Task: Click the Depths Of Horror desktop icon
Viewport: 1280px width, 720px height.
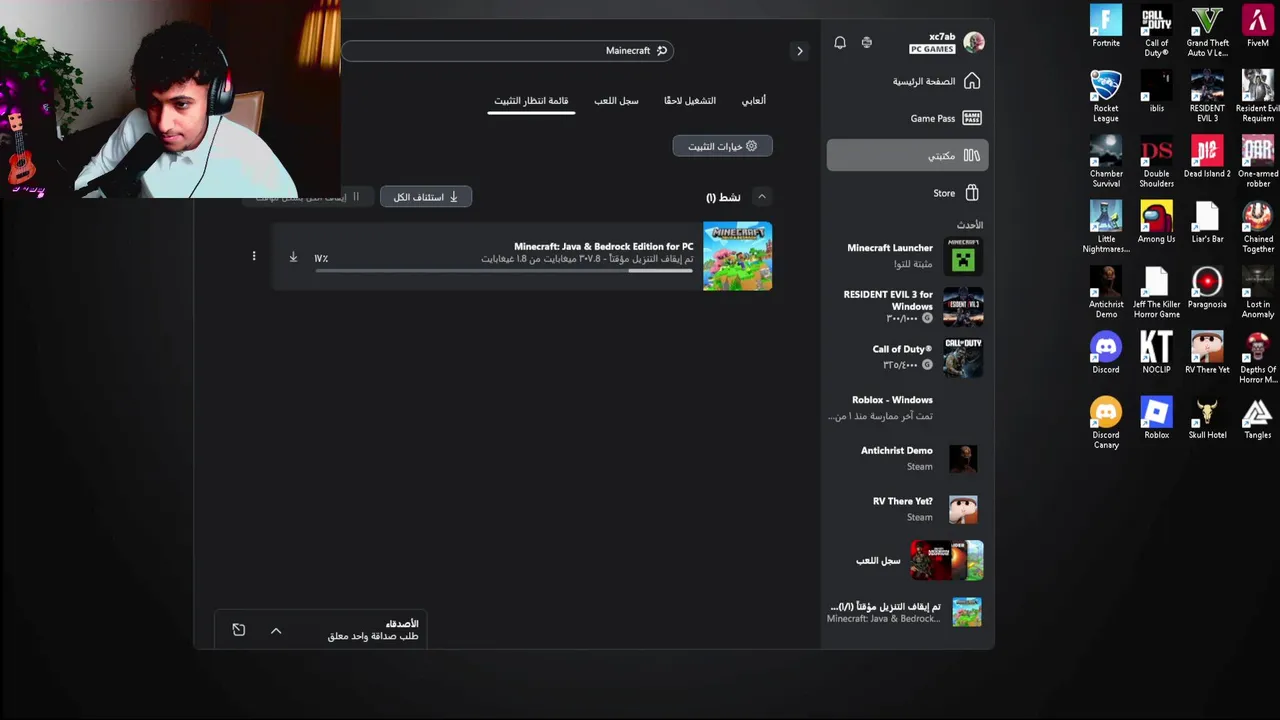Action: [x=1258, y=357]
